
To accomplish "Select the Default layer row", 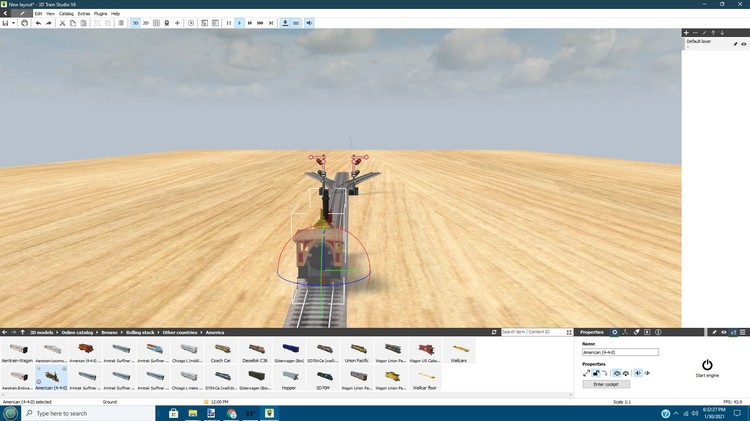I will click(x=716, y=44).
